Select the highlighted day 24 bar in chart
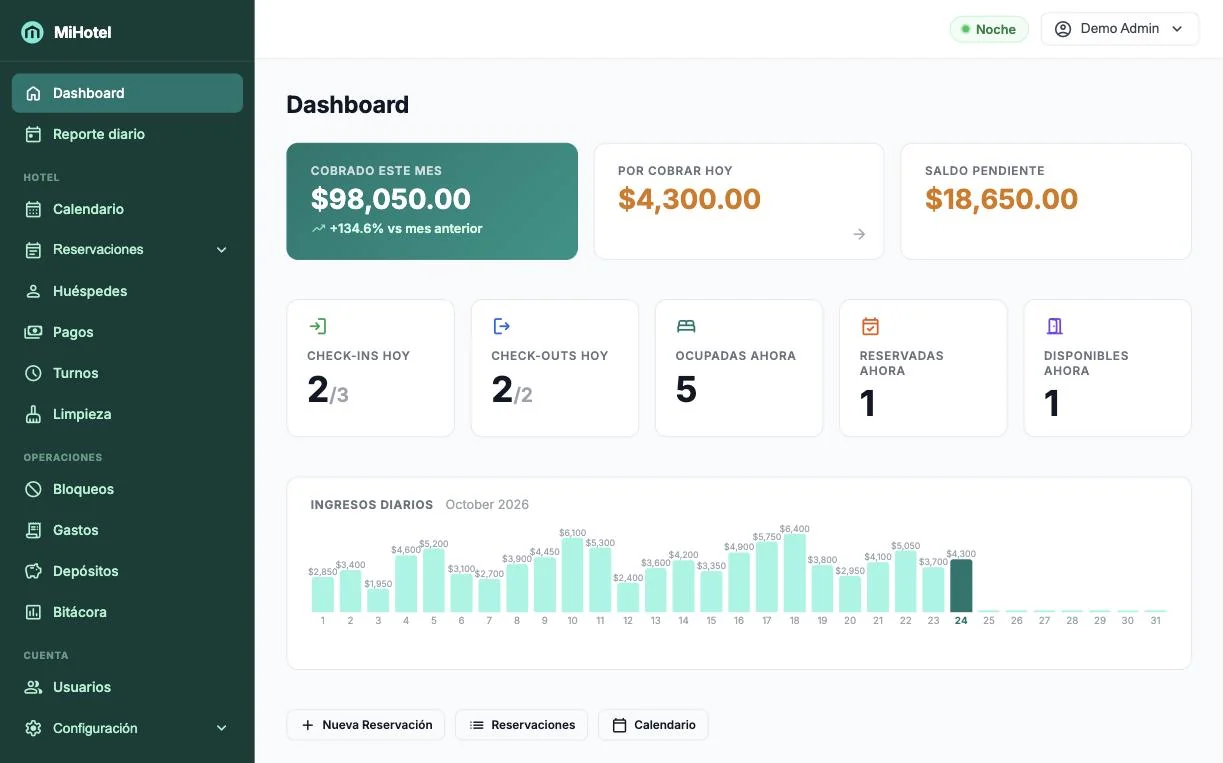Image resolution: width=1223 pixels, height=763 pixels. click(x=961, y=585)
